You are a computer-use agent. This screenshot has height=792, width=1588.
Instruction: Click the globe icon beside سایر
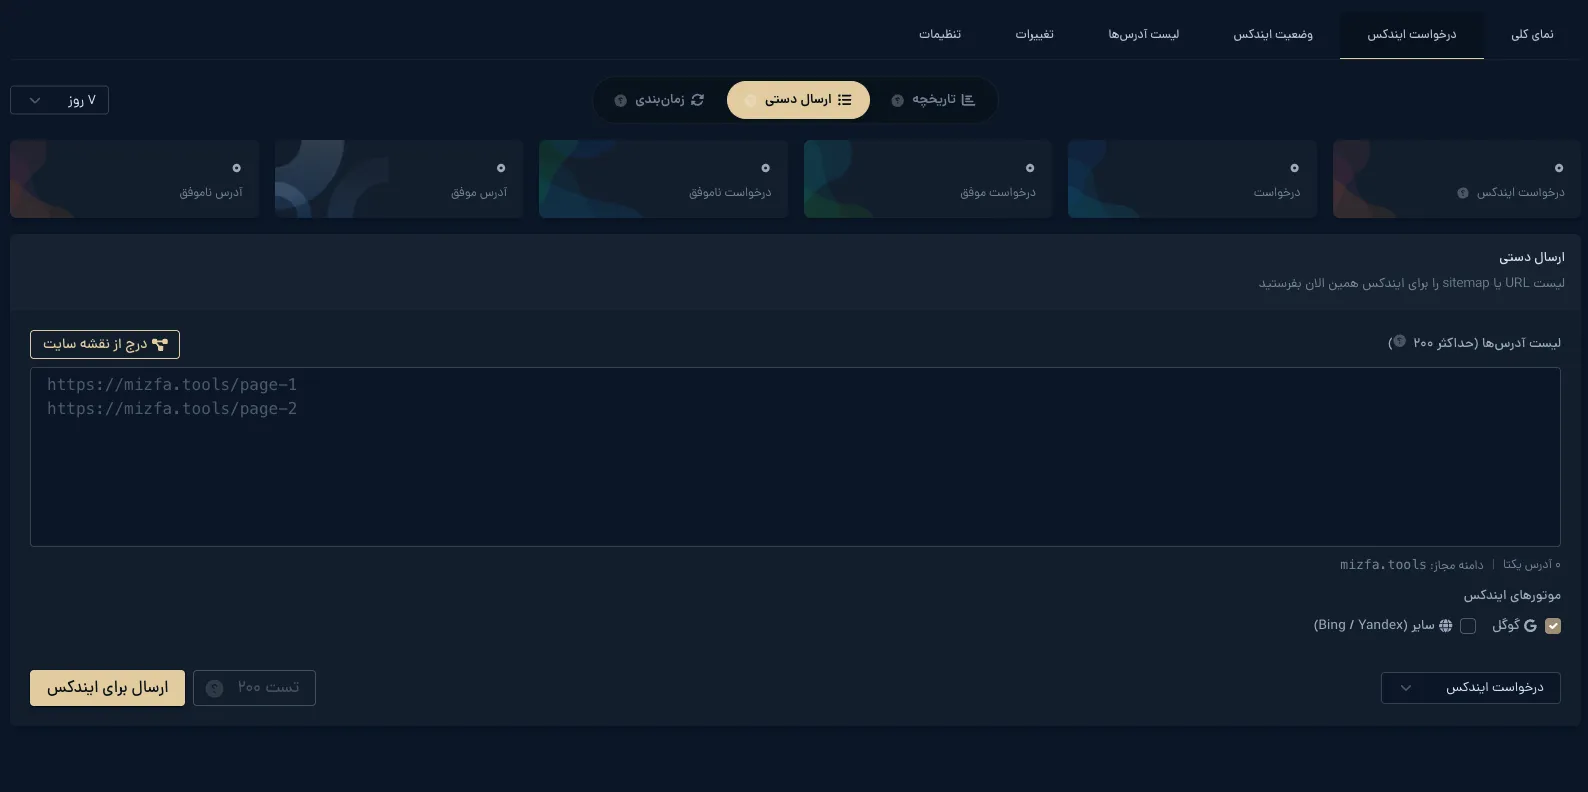tap(1445, 626)
